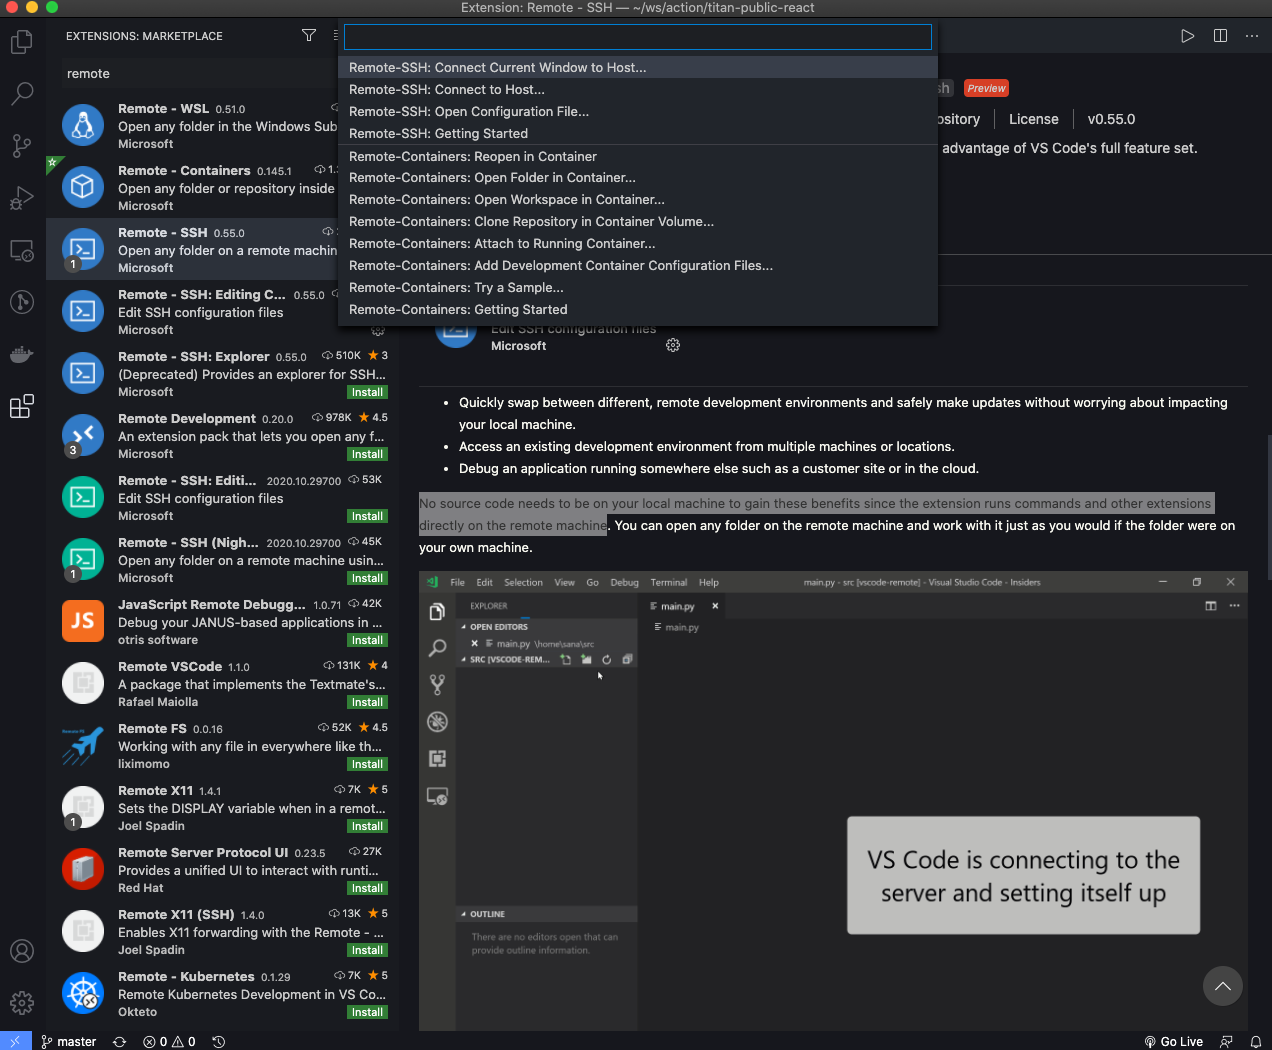This screenshot has height=1050, width=1272.
Task: Install the Remote FS extension
Action: [367, 765]
